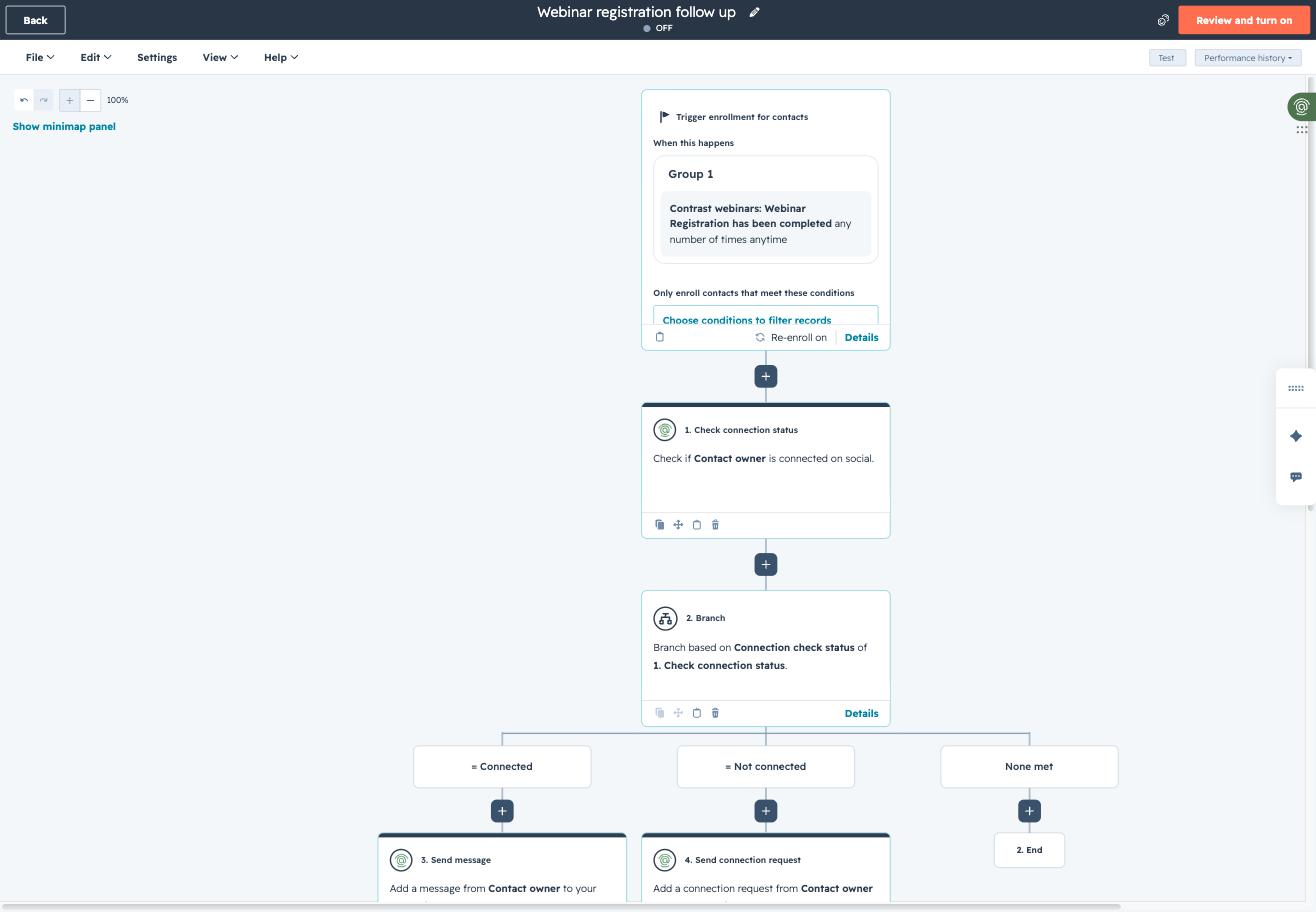The width and height of the screenshot is (1316, 912).
Task: Click '1. Check connection status' heading
Action: (x=741, y=430)
